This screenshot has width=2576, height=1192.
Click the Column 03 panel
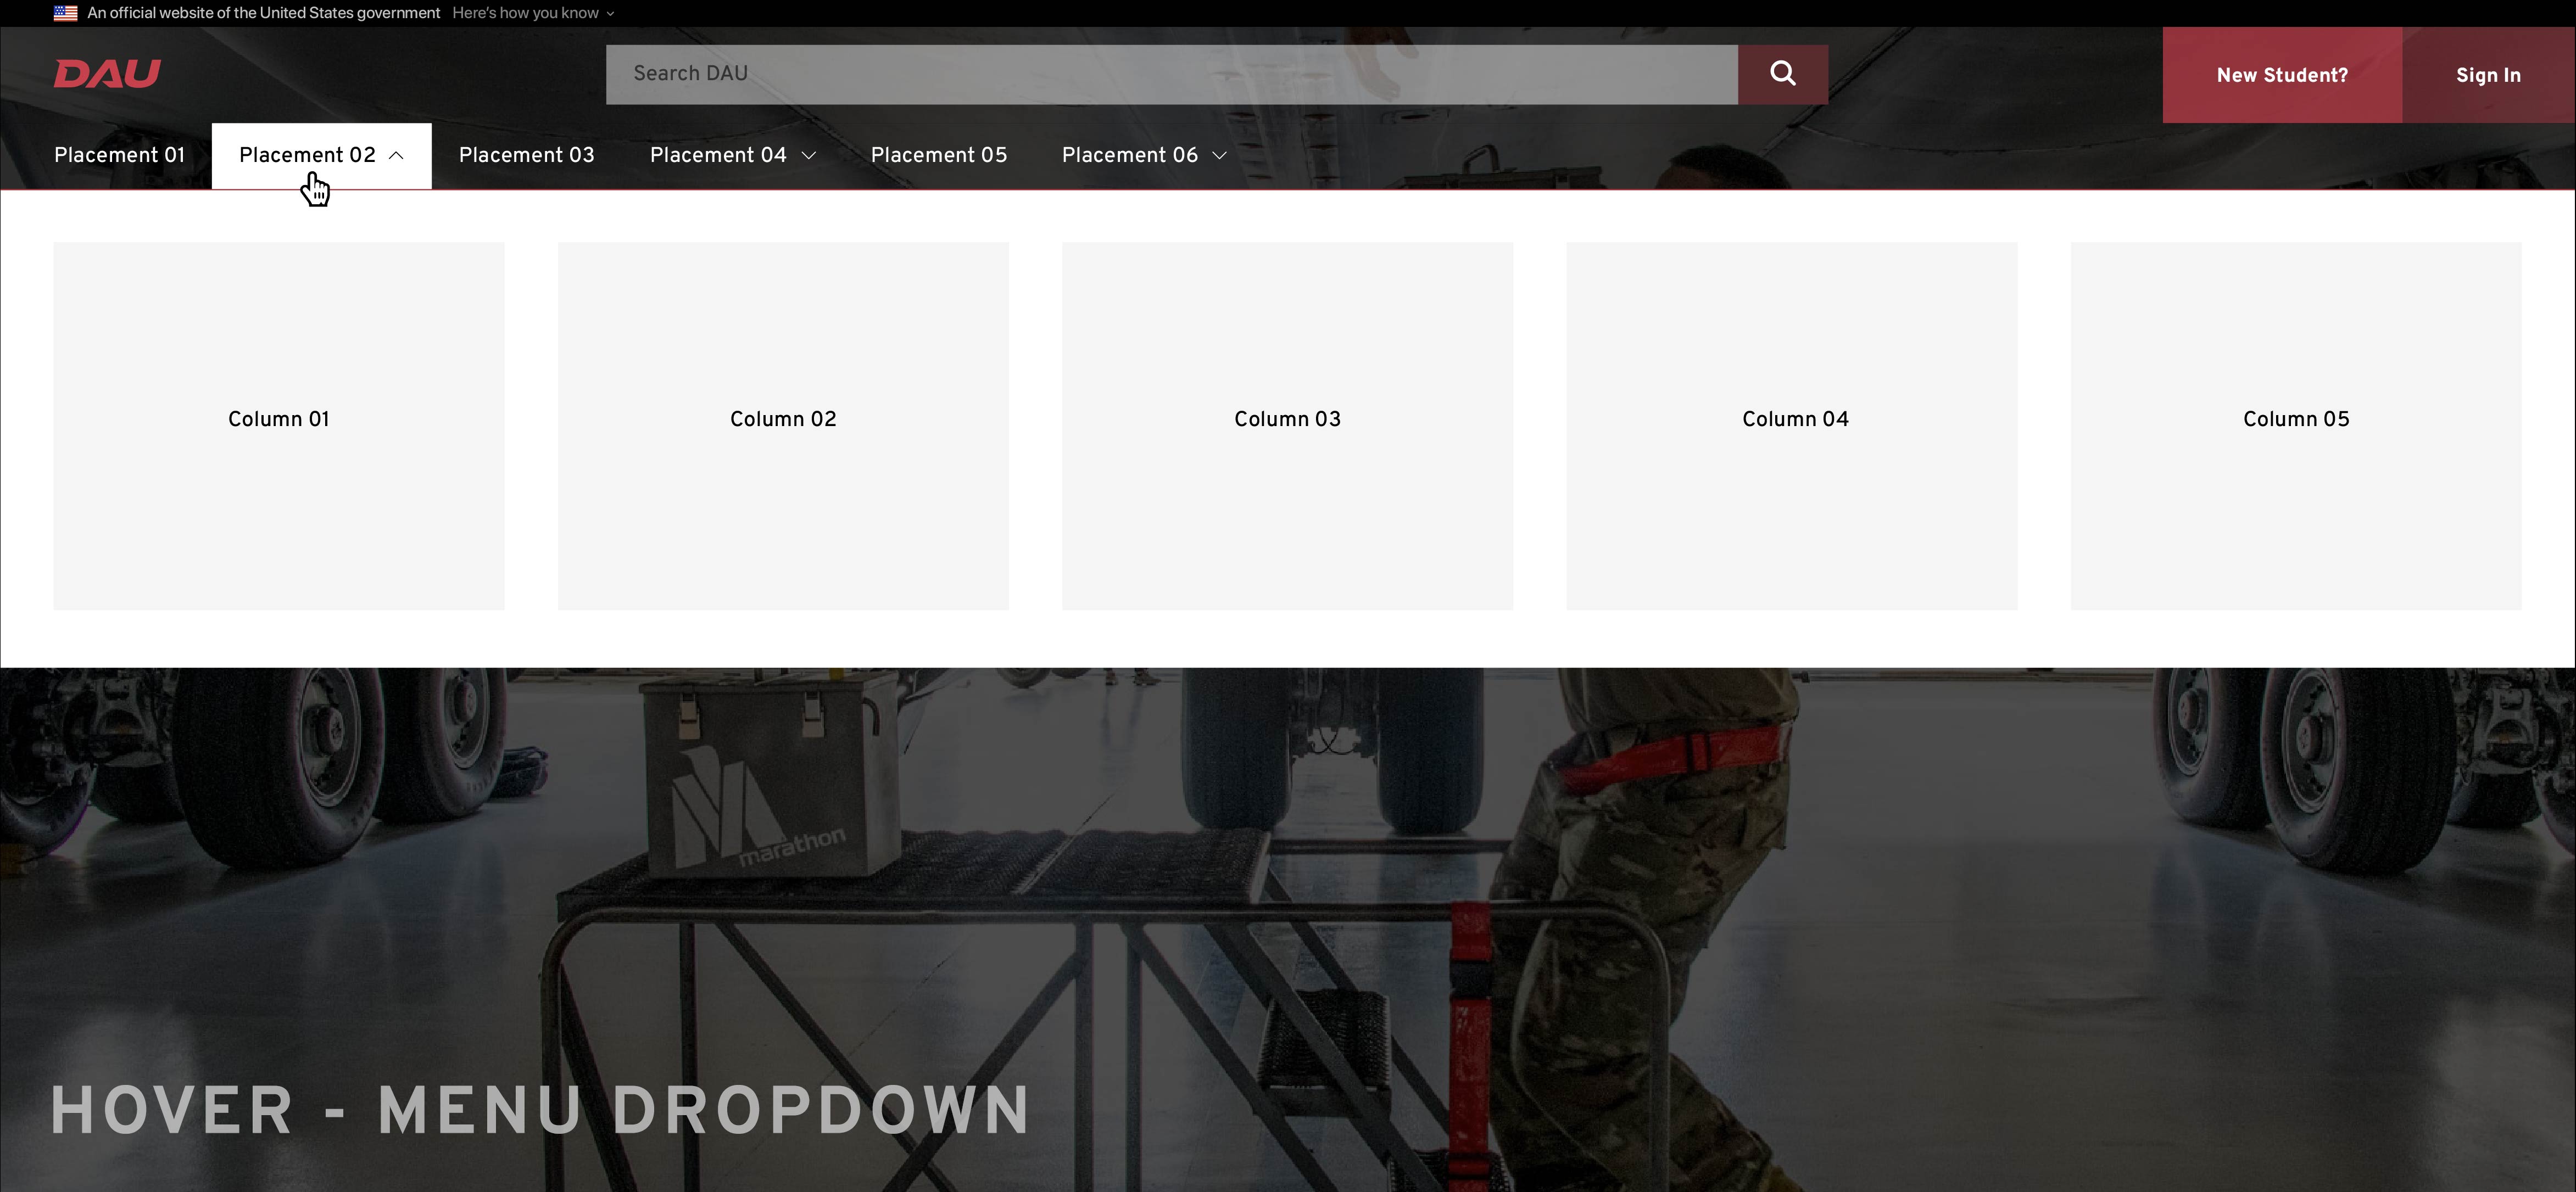click(1287, 426)
